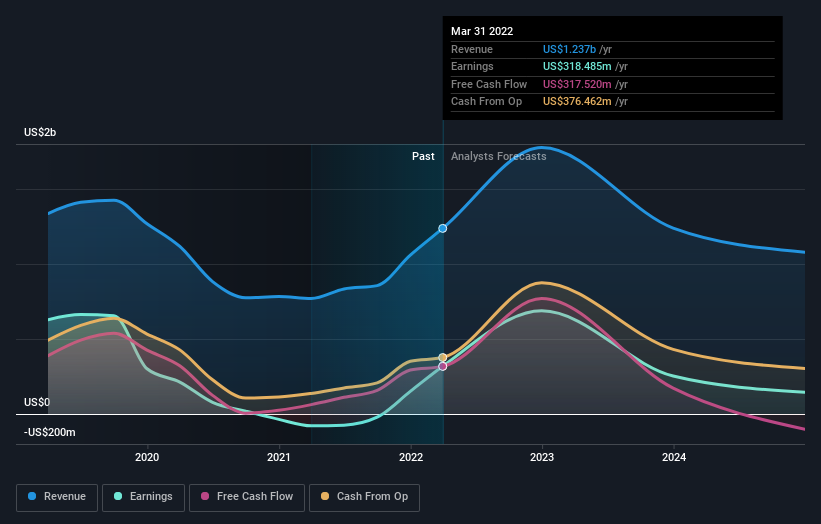Click the Earnings row label in tooltip
Viewport: 821px width, 524px height.
472,66
